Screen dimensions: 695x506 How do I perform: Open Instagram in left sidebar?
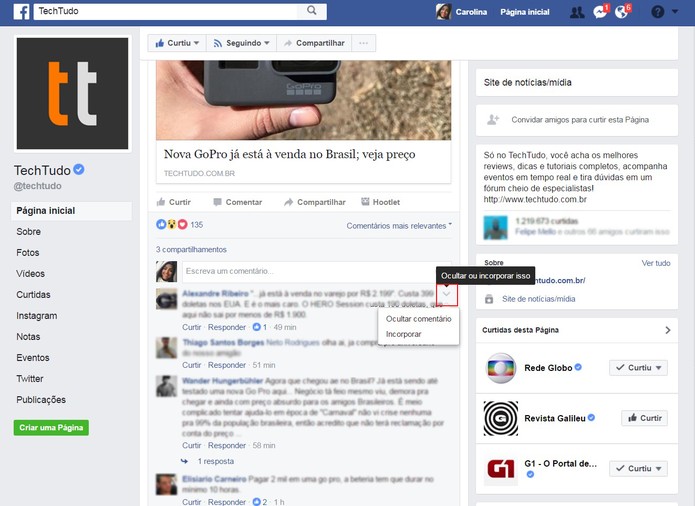[36, 315]
